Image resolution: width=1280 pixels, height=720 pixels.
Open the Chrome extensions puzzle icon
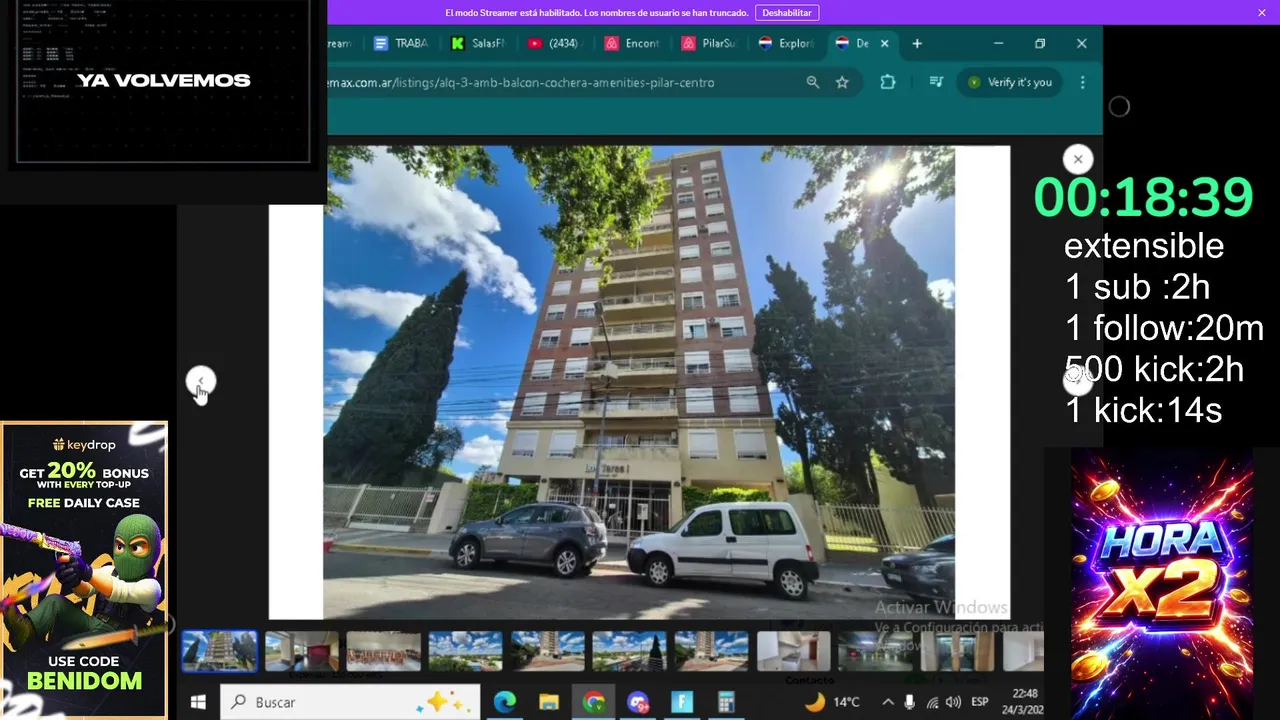click(x=888, y=82)
